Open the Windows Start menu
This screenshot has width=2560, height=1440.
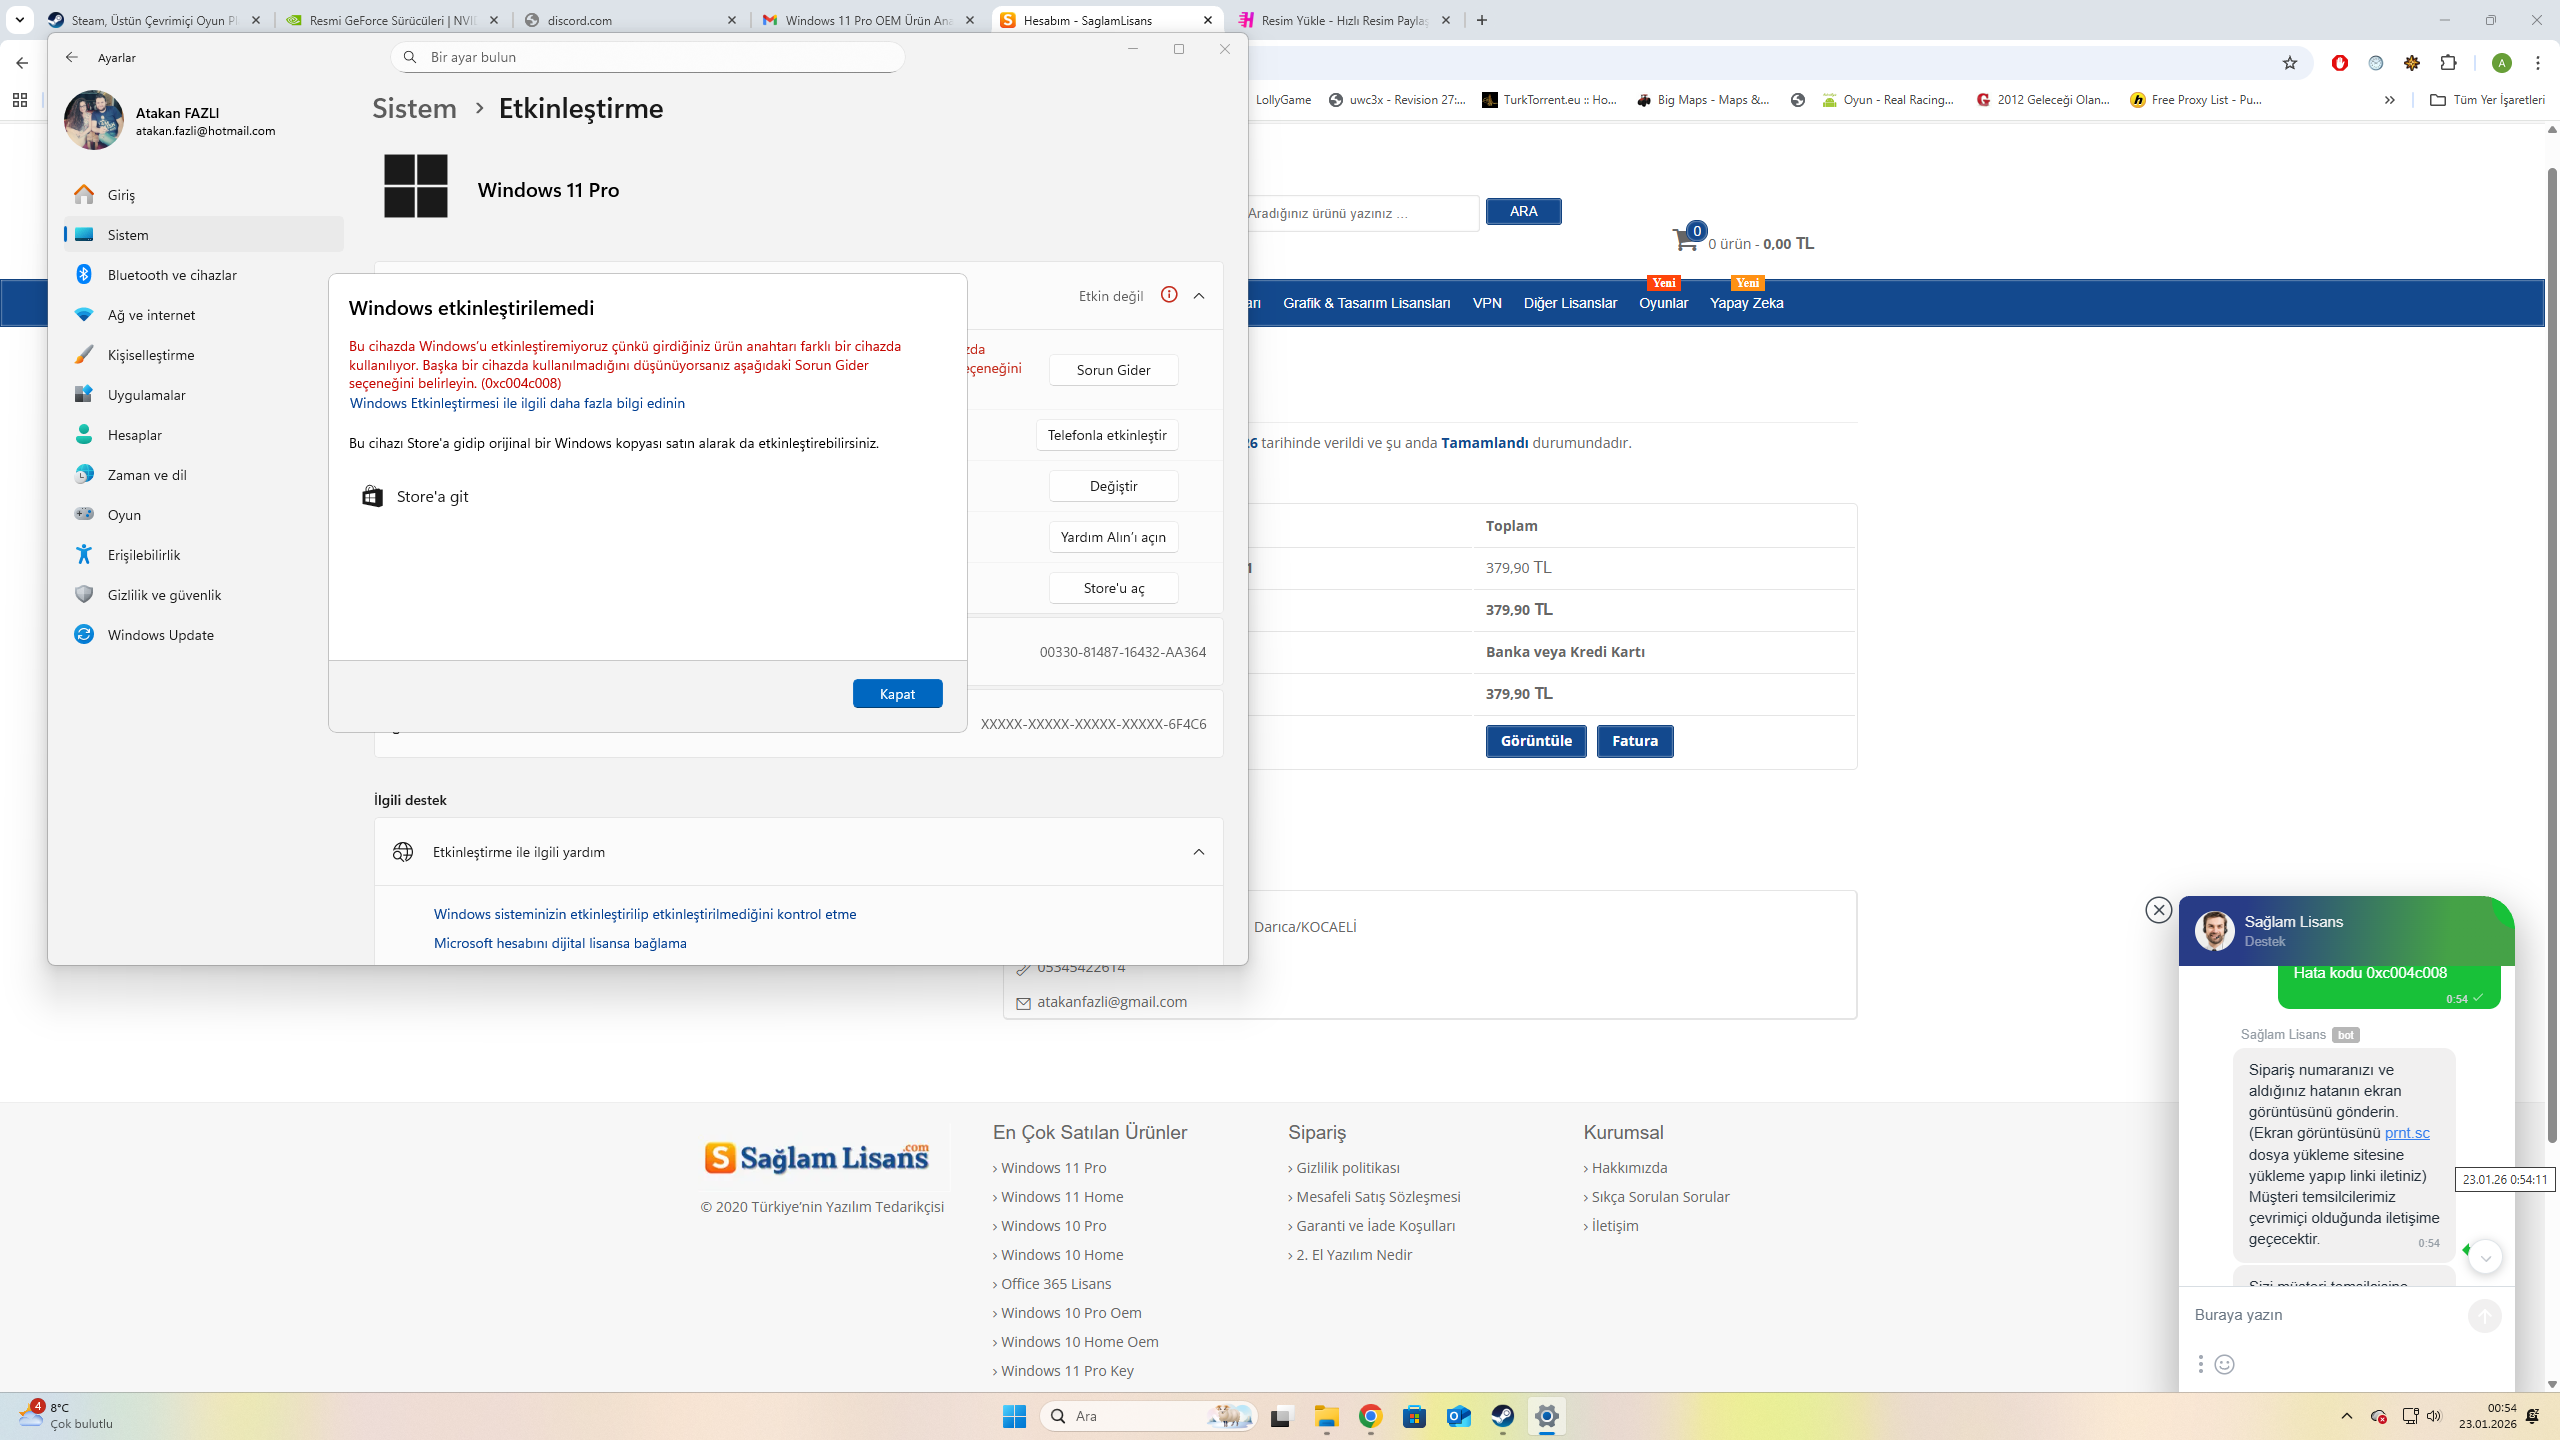click(1014, 1416)
